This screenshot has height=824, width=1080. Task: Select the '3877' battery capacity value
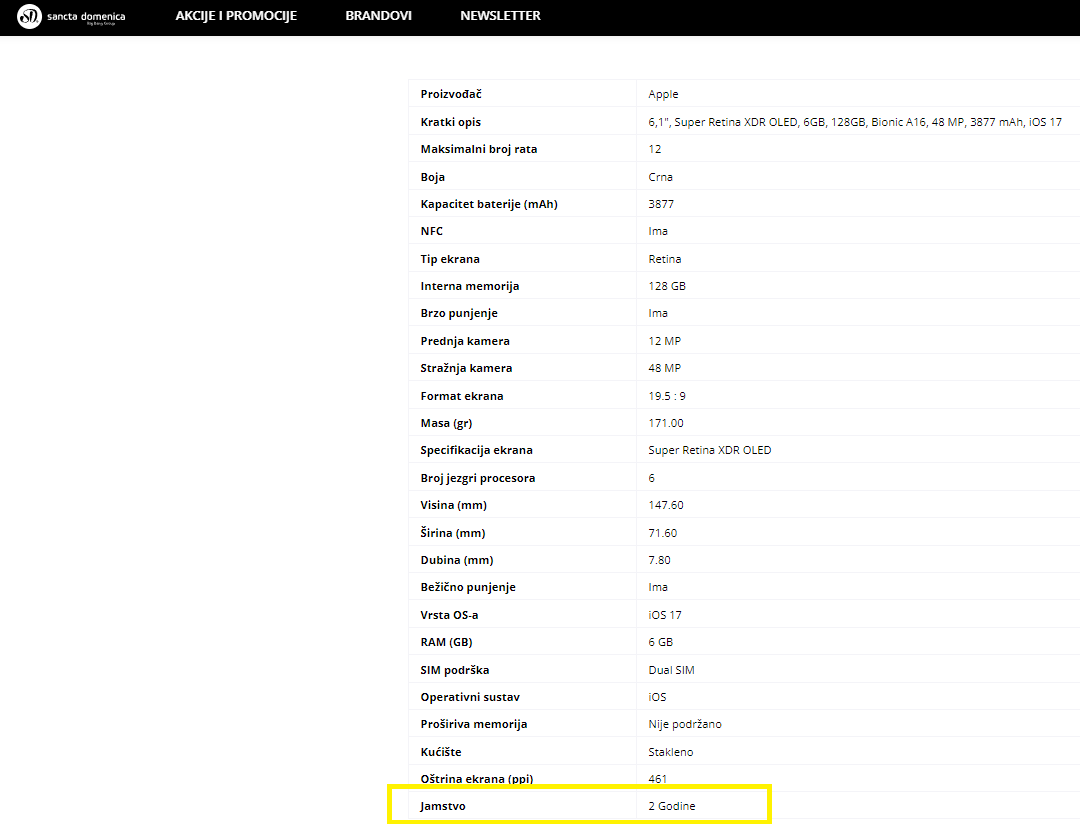pyautogui.click(x=661, y=204)
